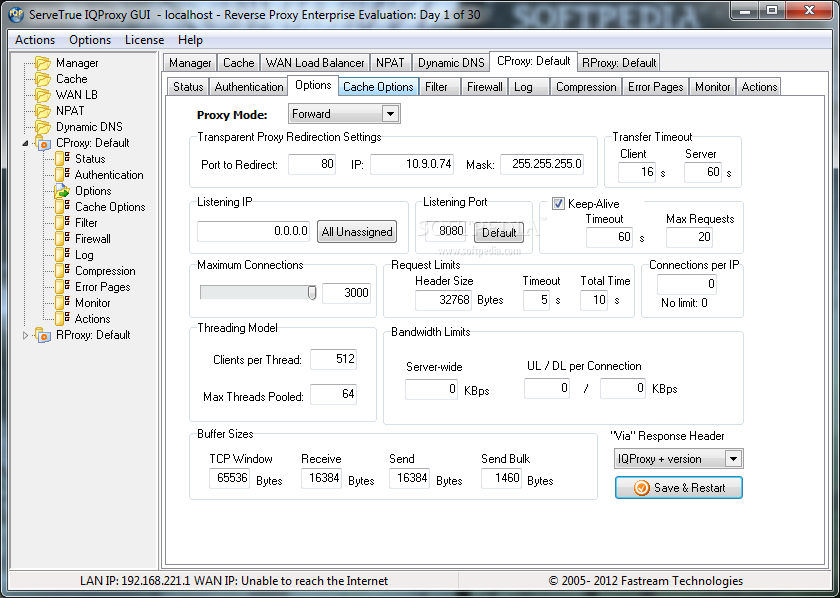Select the Monitor item in the tree

click(x=93, y=303)
